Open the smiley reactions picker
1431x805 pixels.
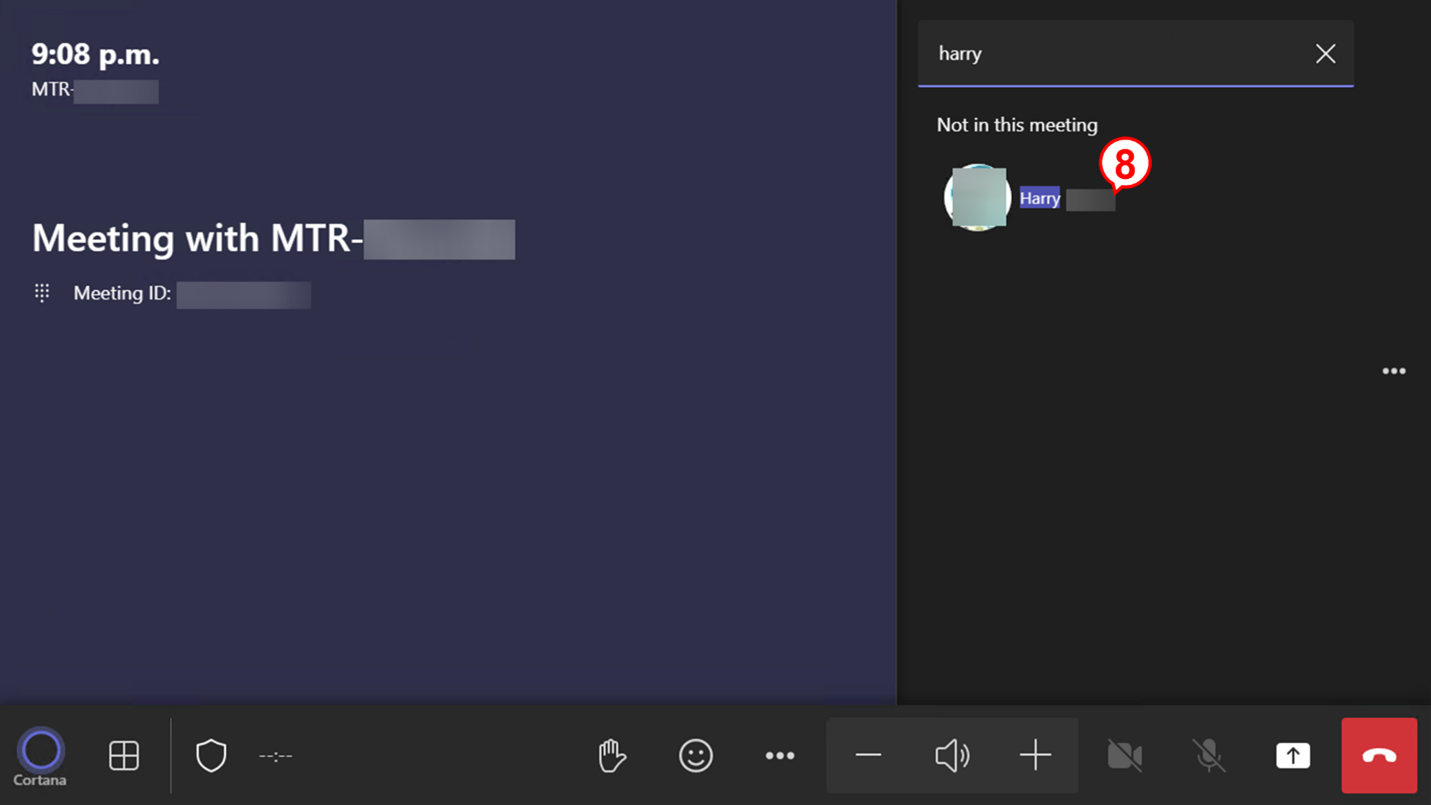coord(696,756)
